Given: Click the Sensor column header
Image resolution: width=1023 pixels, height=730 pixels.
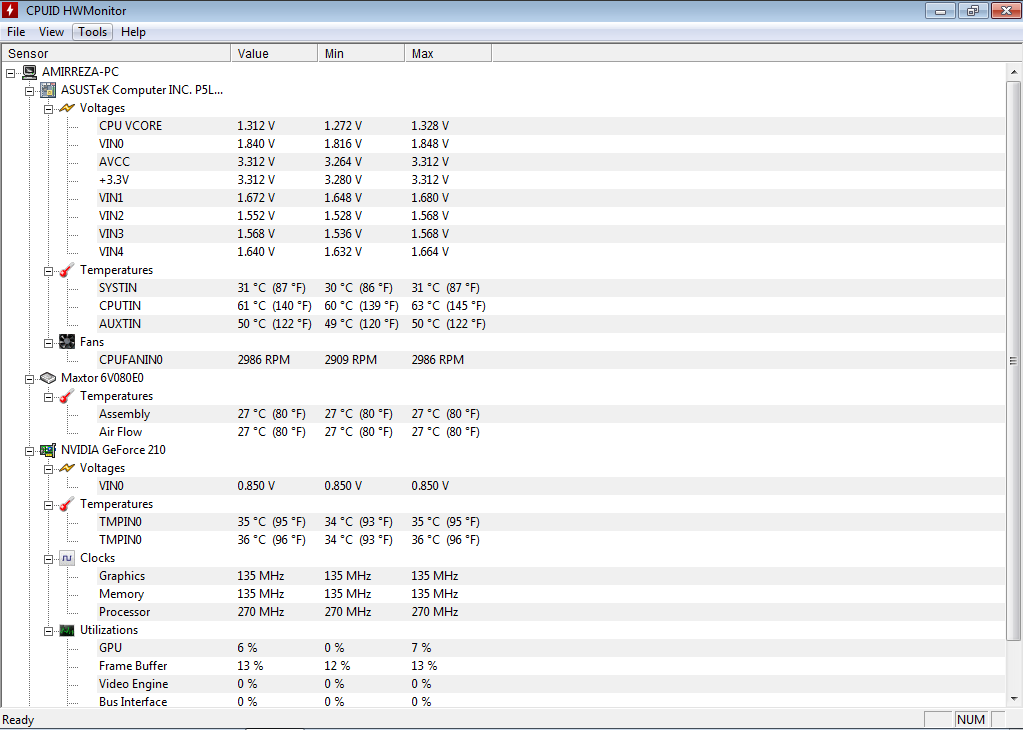Looking at the screenshot, I should tap(116, 53).
